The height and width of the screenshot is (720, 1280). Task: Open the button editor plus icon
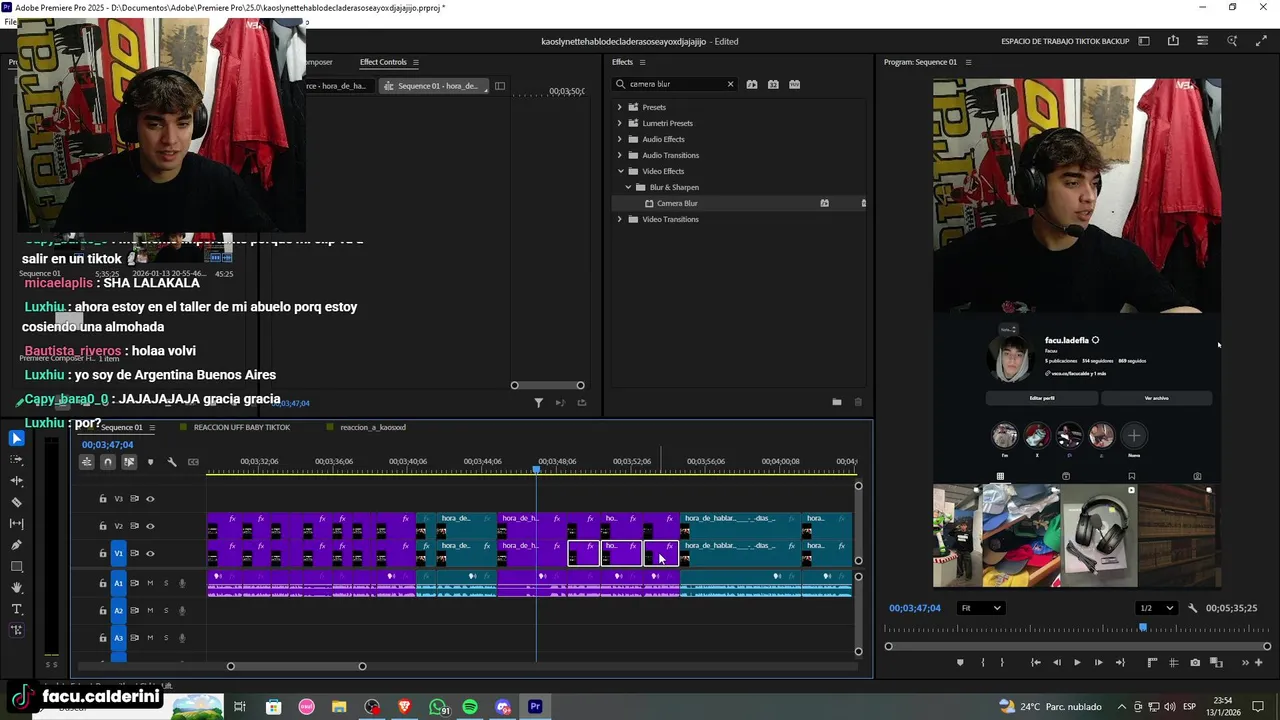(x=1259, y=662)
